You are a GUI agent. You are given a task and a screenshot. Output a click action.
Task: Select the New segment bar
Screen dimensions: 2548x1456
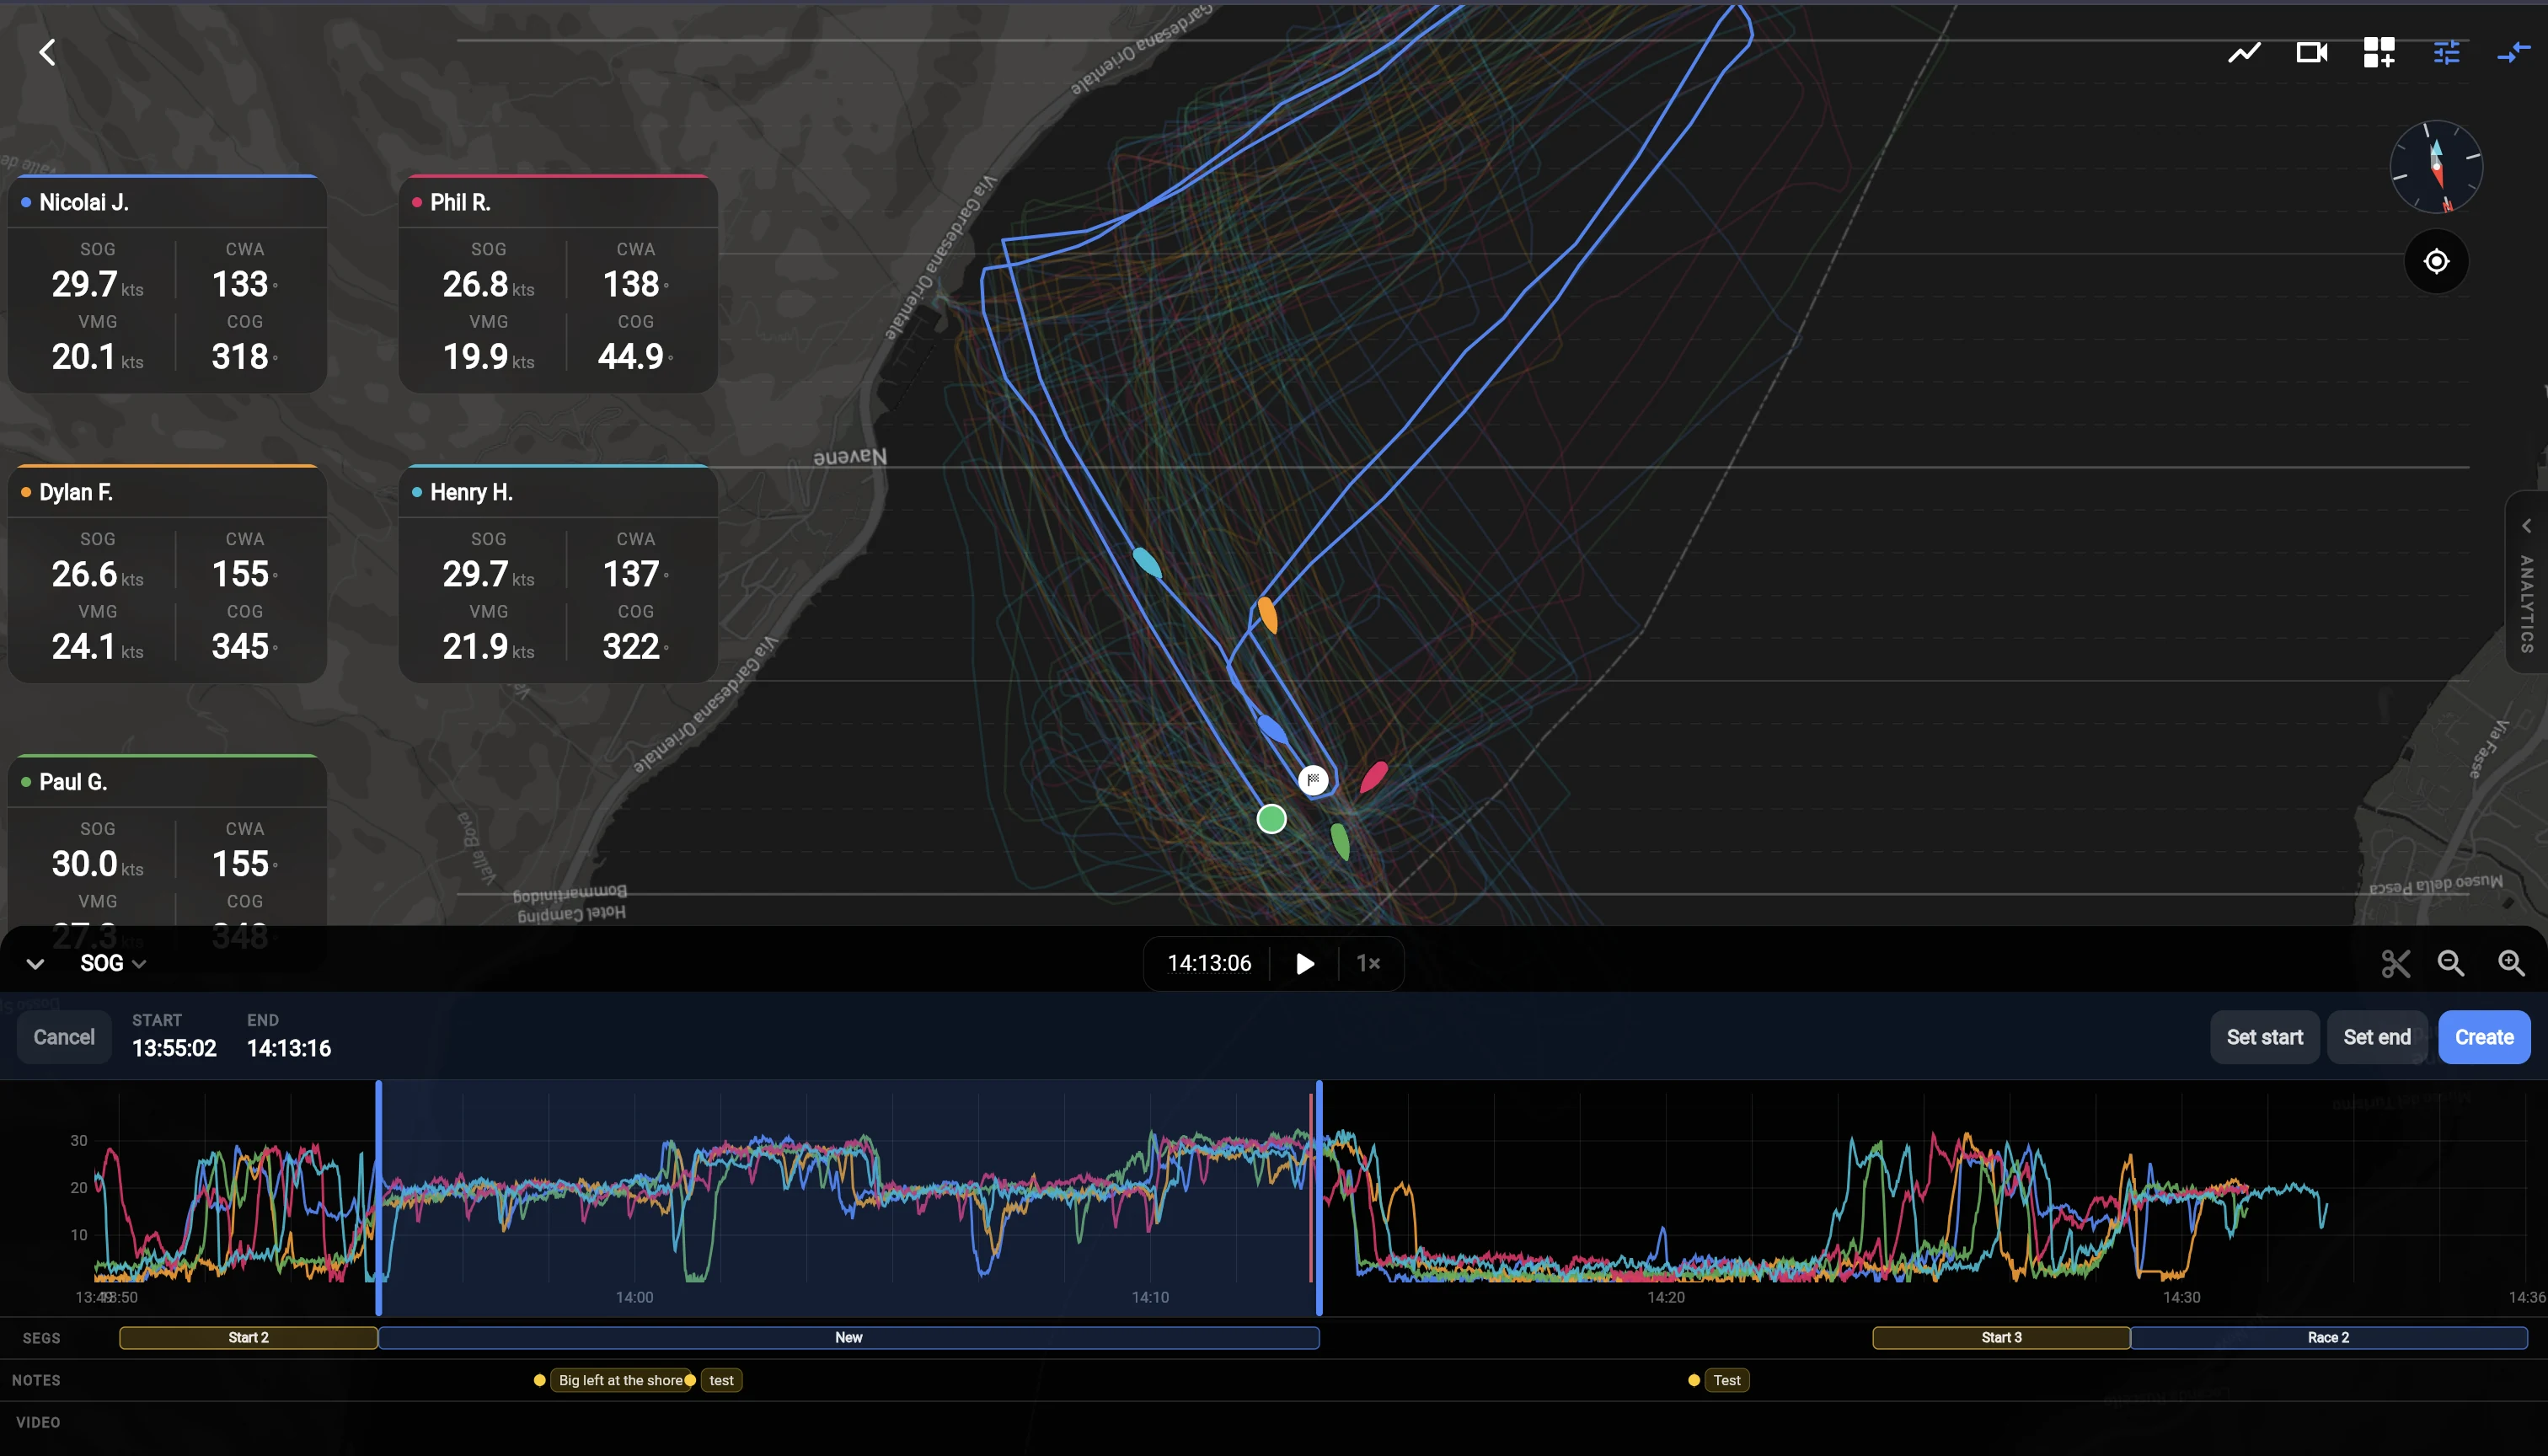click(x=848, y=1338)
